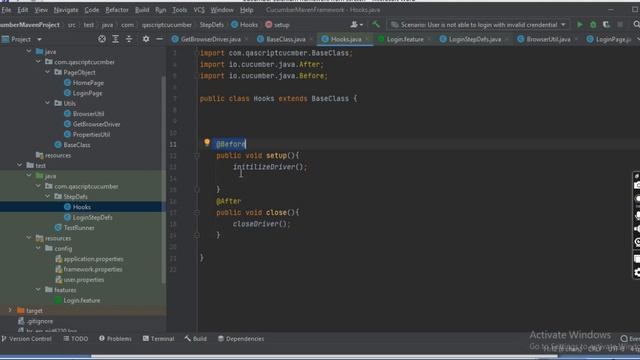Select BaseClass in the project tree
The height and width of the screenshot is (360, 640).
(77, 145)
